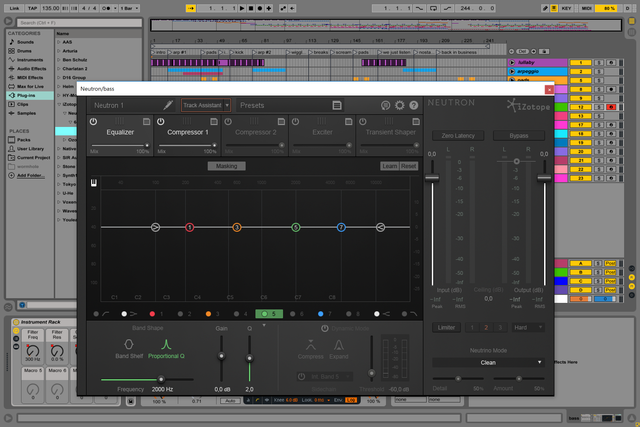Click the Ableton Record button
640x427 pixels.
pos(260,8)
